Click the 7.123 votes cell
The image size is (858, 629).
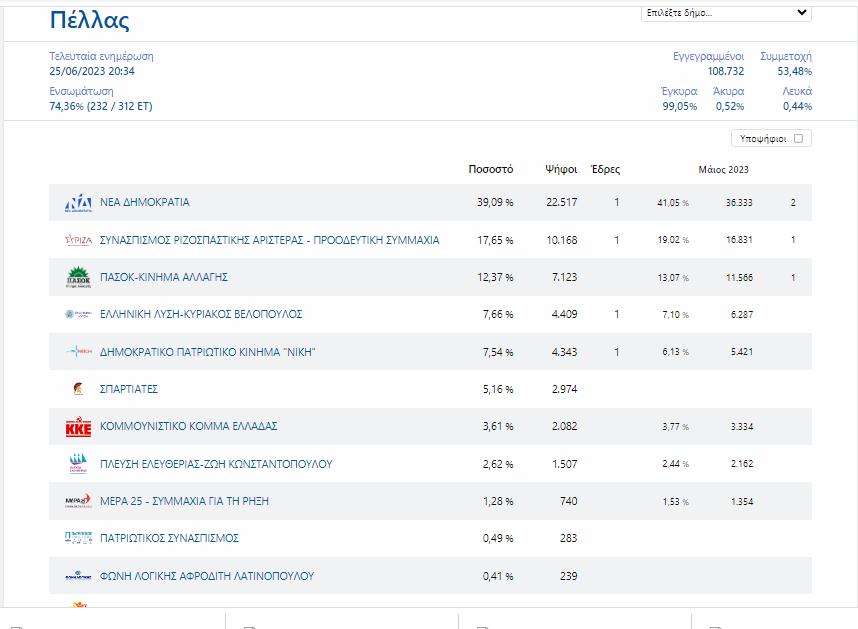tap(565, 277)
